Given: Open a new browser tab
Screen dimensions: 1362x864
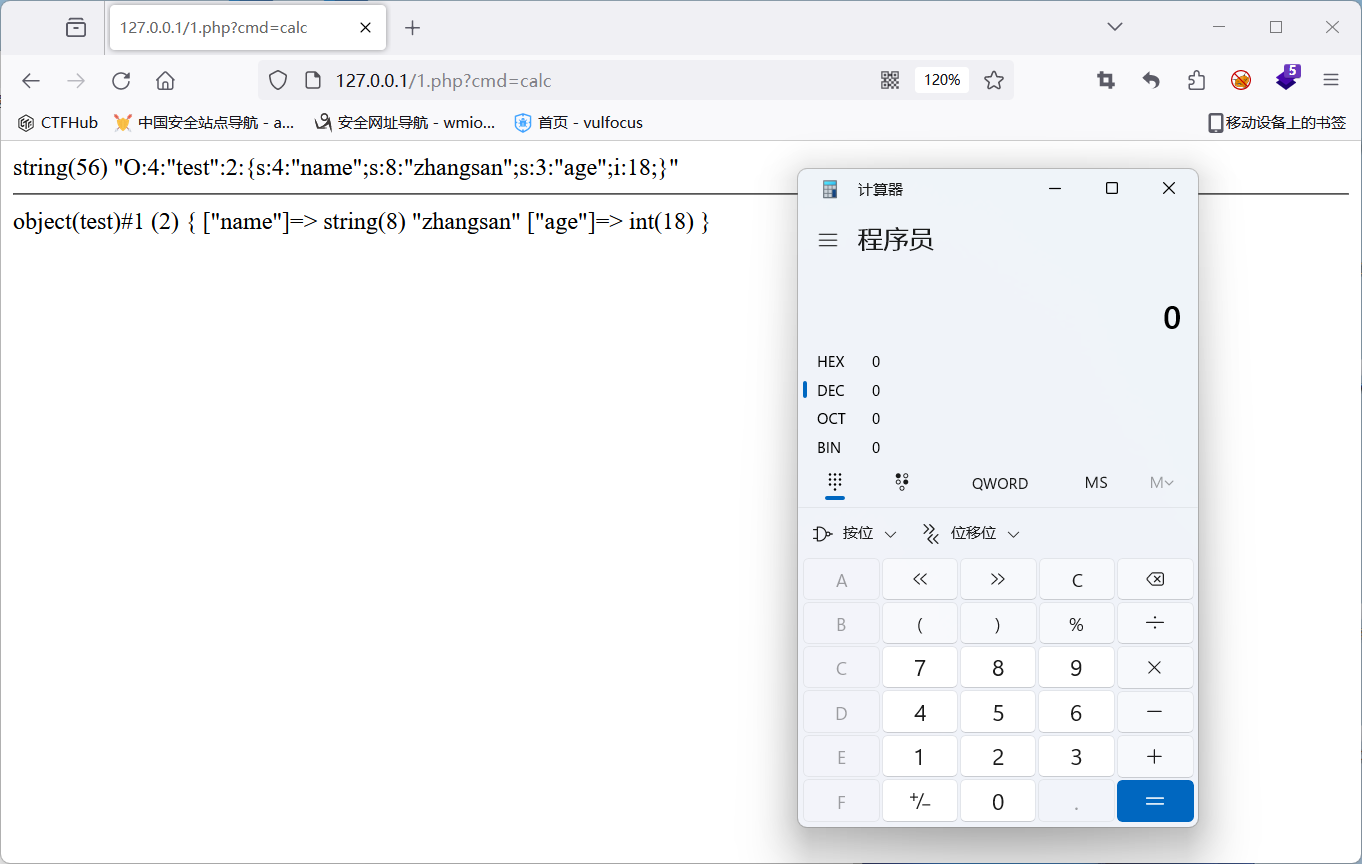Looking at the screenshot, I should coord(412,28).
